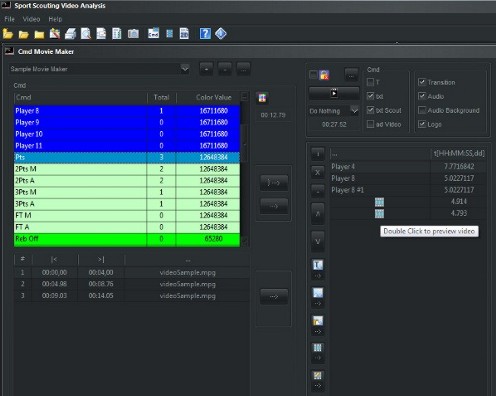Image resolution: width=496 pixels, height=396 pixels.
Task: Enable the 'T' checkbox under Cmd
Action: click(370, 82)
